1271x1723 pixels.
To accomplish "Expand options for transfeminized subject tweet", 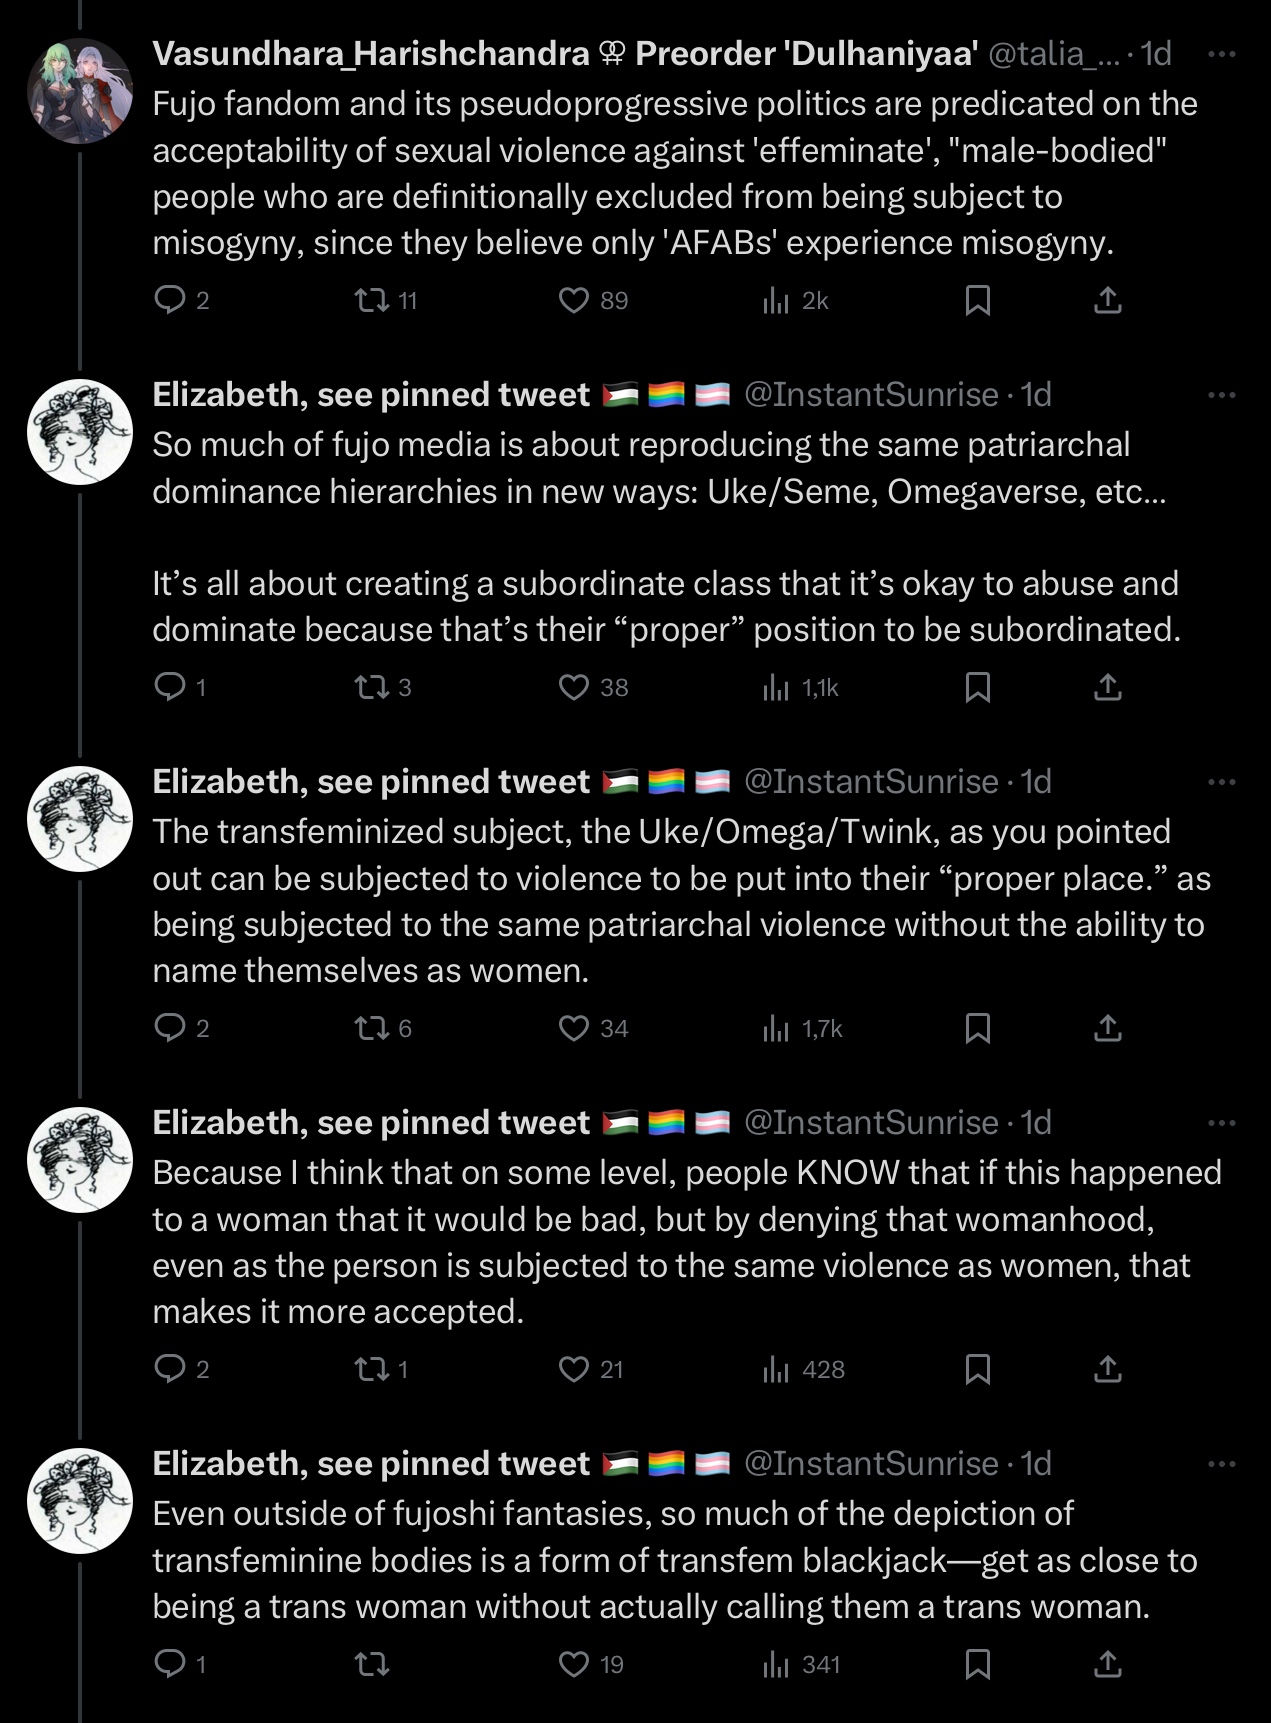I will (x=1221, y=782).
